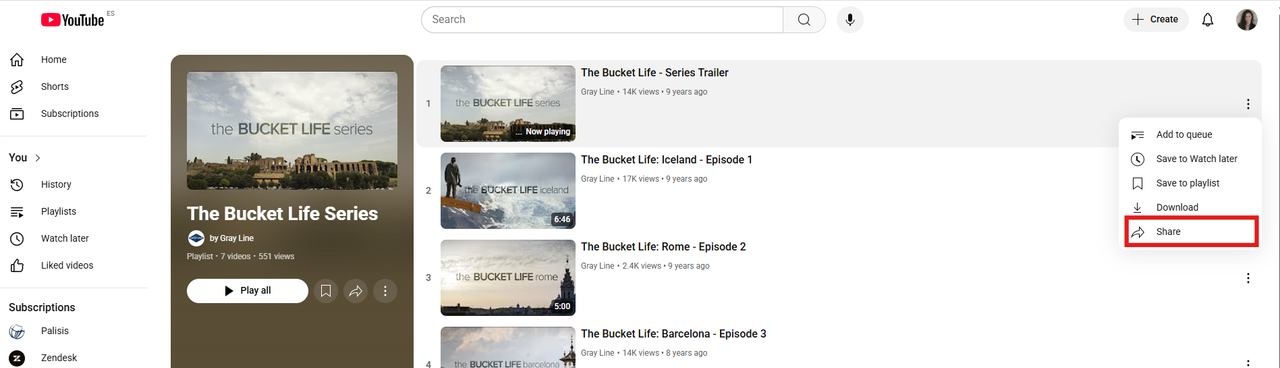The image size is (1280, 368).
Task: Open The Bucket Life - Series Trailer title
Action: [x=655, y=73]
